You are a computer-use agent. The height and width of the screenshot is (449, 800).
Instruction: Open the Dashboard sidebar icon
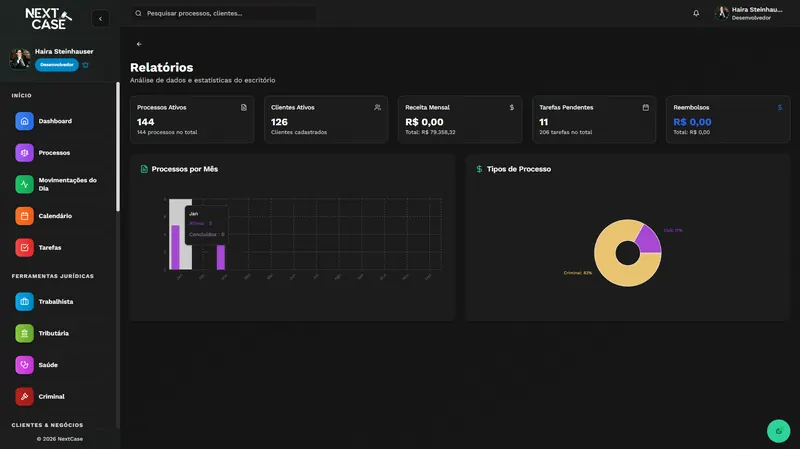coord(24,121)
